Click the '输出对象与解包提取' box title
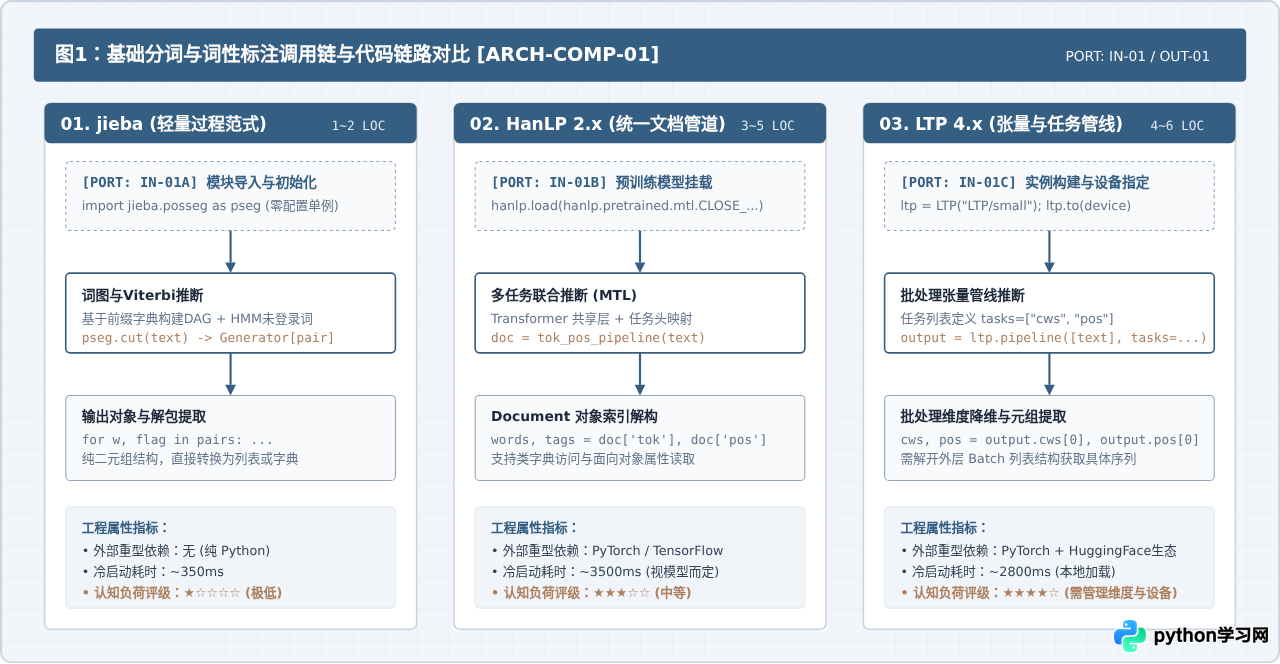 (144, 417)
